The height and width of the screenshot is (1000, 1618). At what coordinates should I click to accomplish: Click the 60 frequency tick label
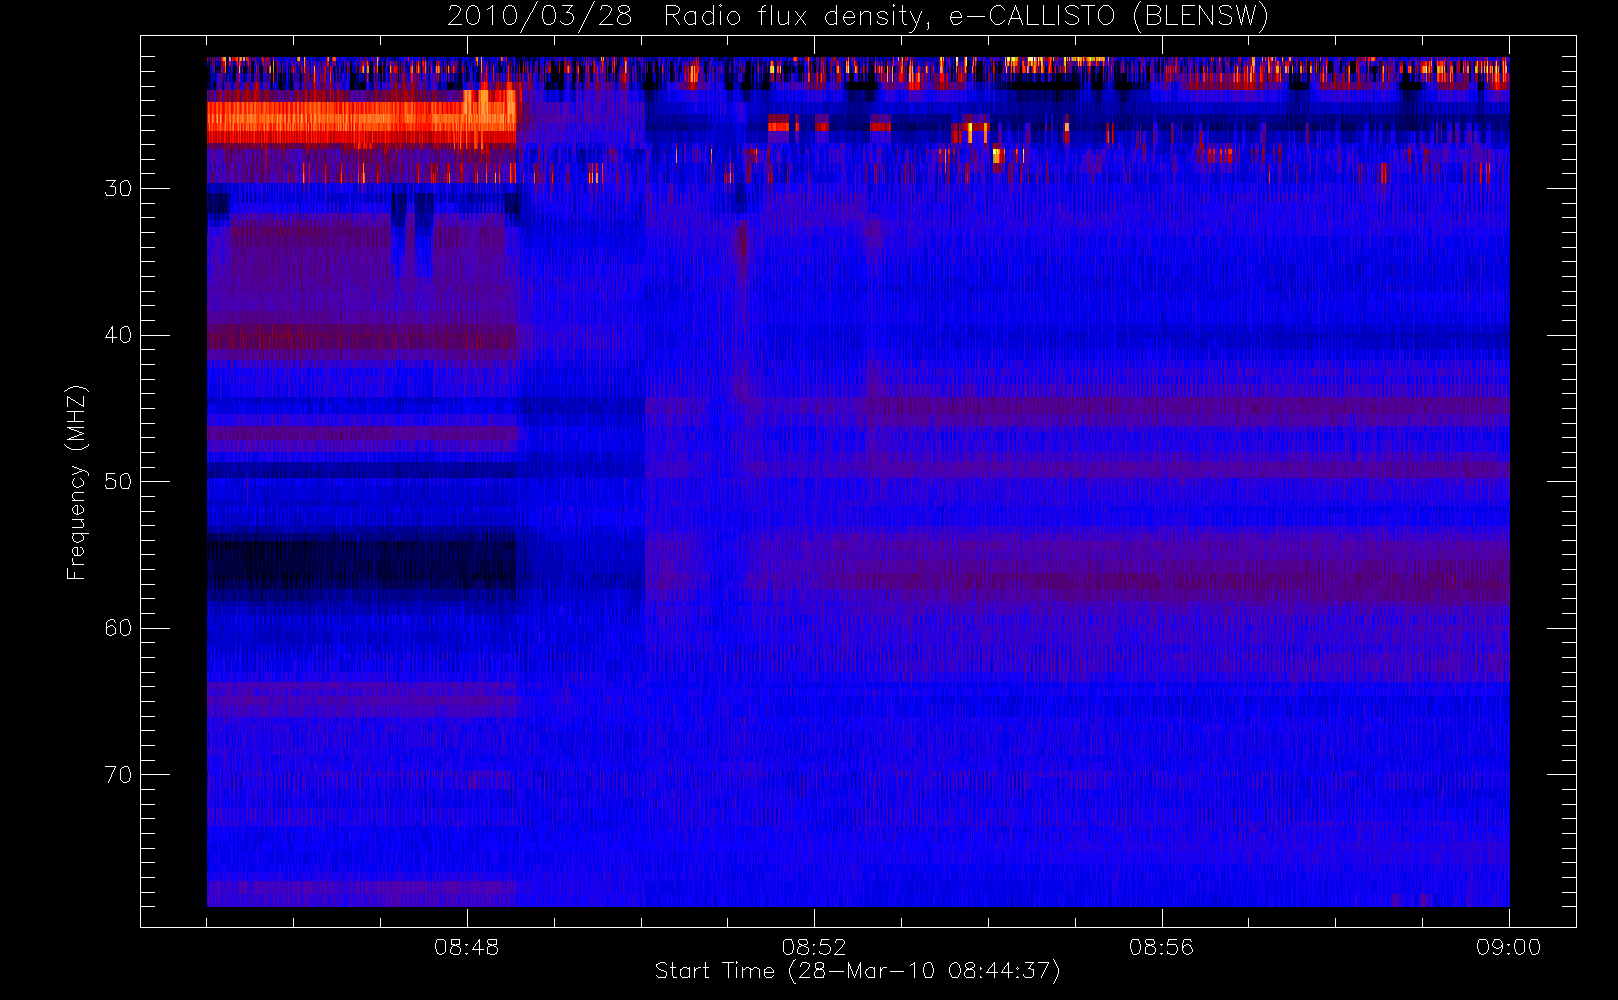(x=118, y=628)
